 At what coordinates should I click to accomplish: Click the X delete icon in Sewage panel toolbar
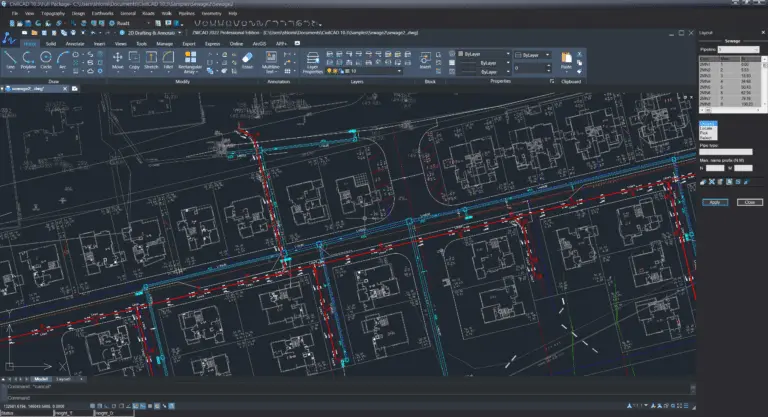pos(712,182)
